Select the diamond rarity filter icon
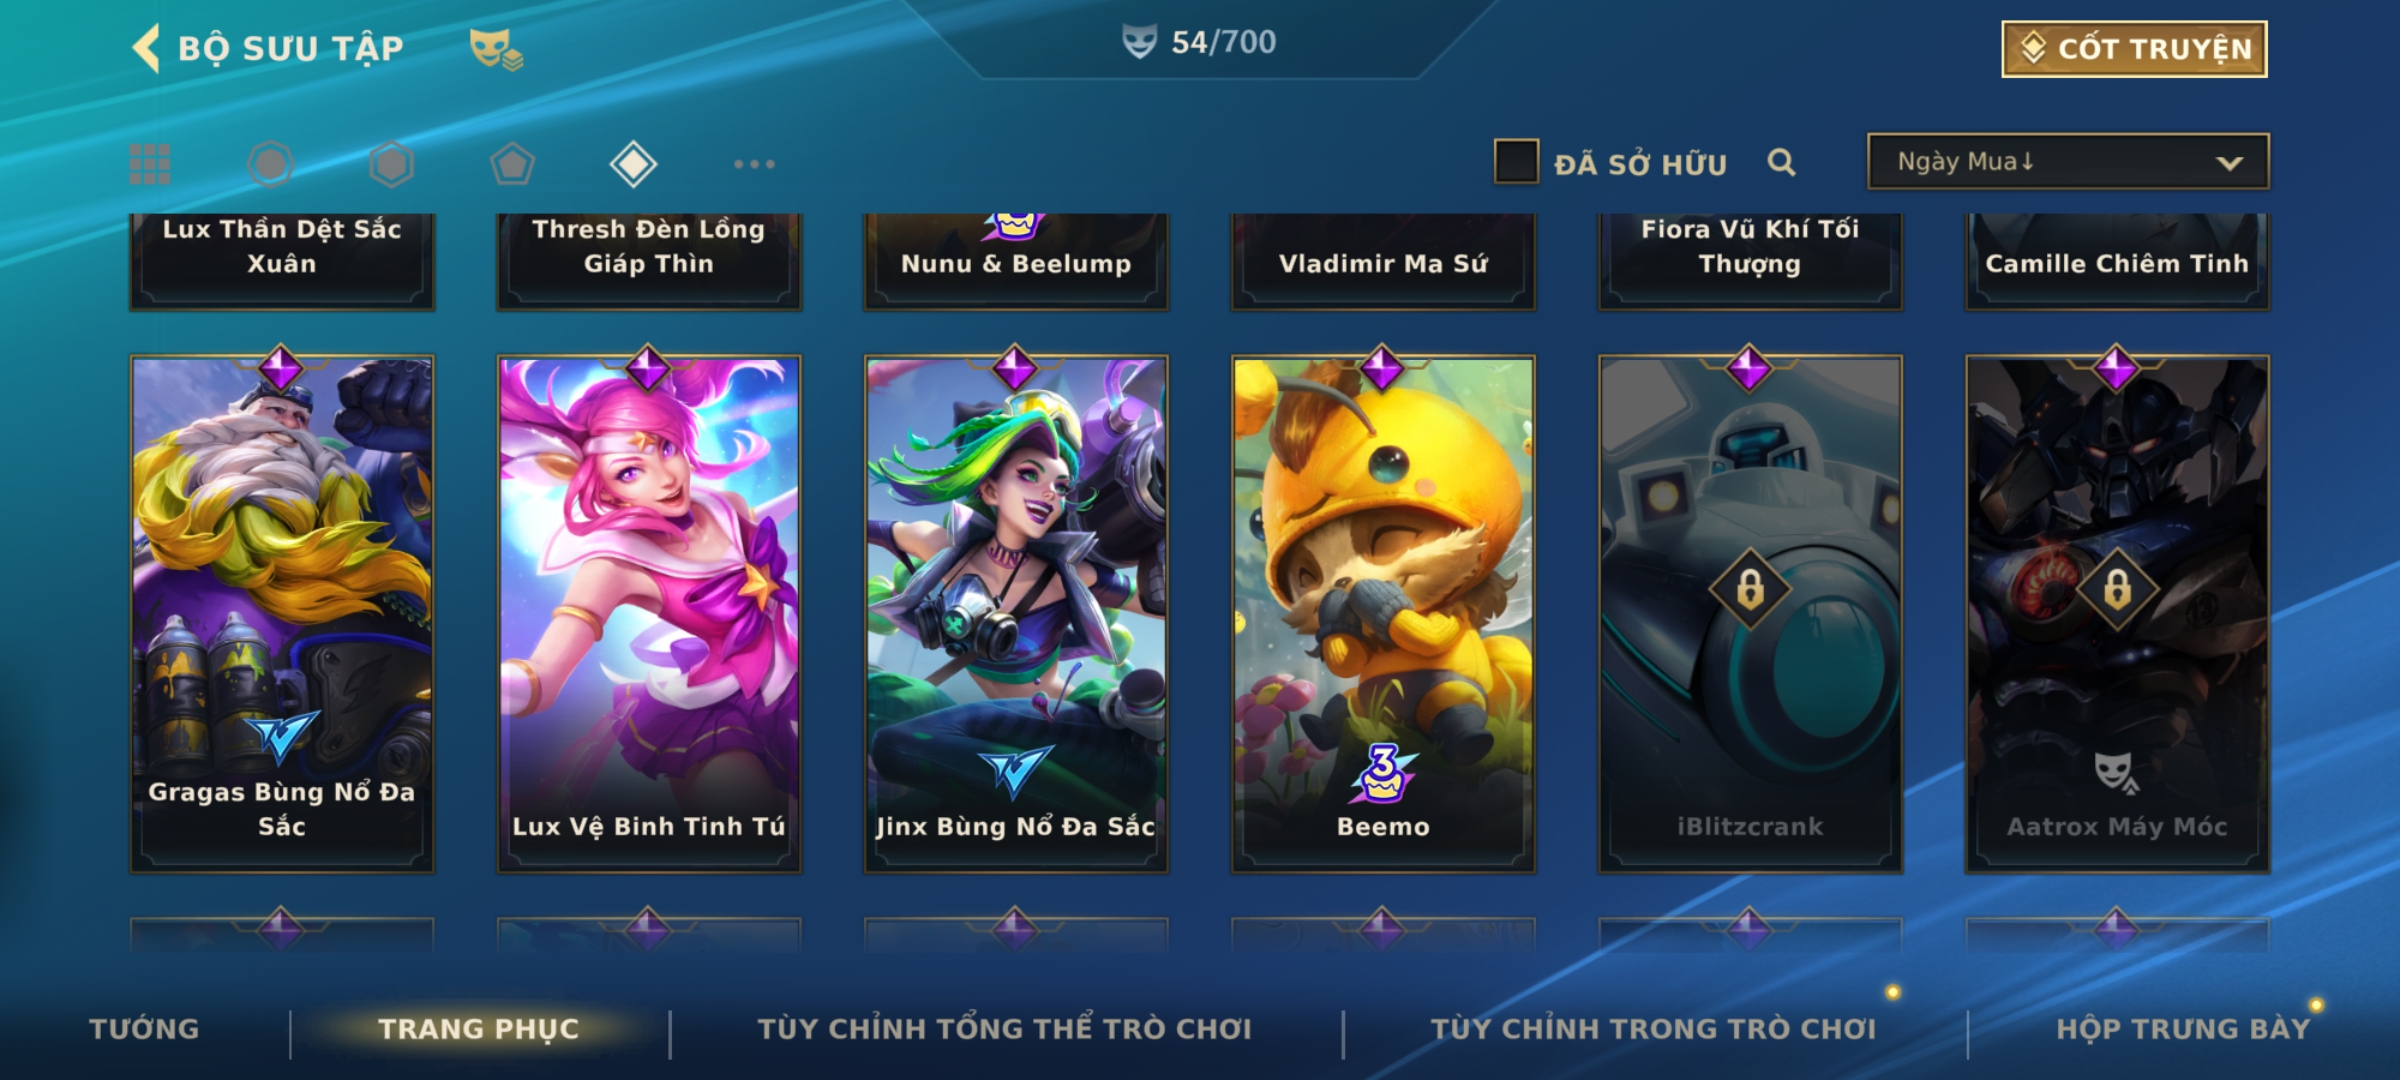 coord(633,164)
